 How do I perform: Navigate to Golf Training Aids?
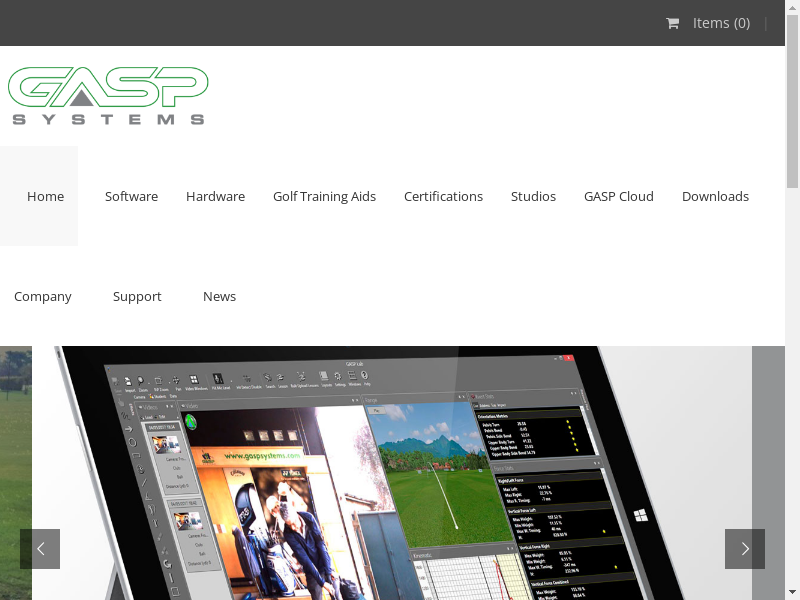(x=324, y=196)
